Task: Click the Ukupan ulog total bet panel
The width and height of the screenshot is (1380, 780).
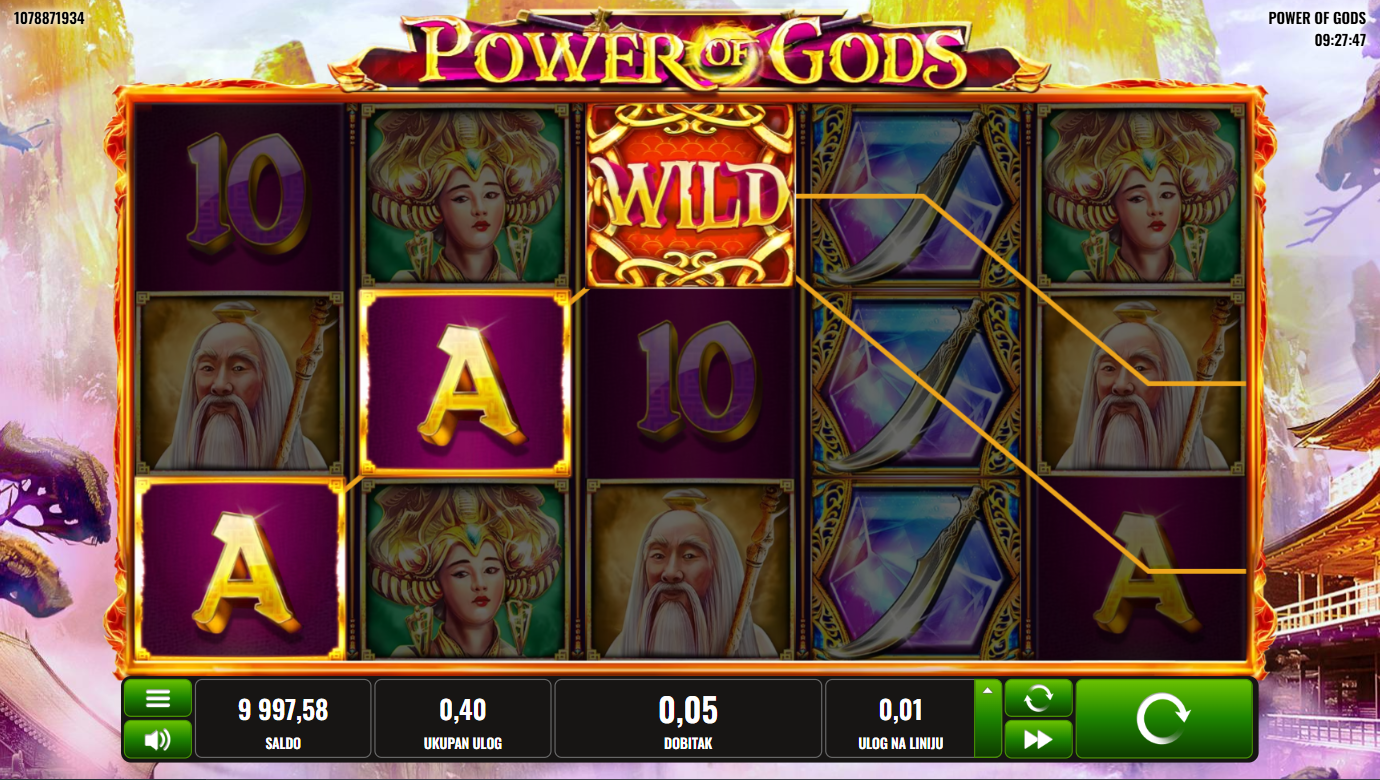Action: point(463,719)
